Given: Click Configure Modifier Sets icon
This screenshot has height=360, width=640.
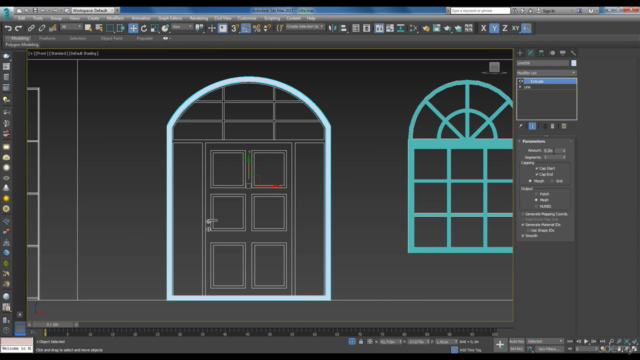Looking at the screenshot, I should tap(564, 126).
